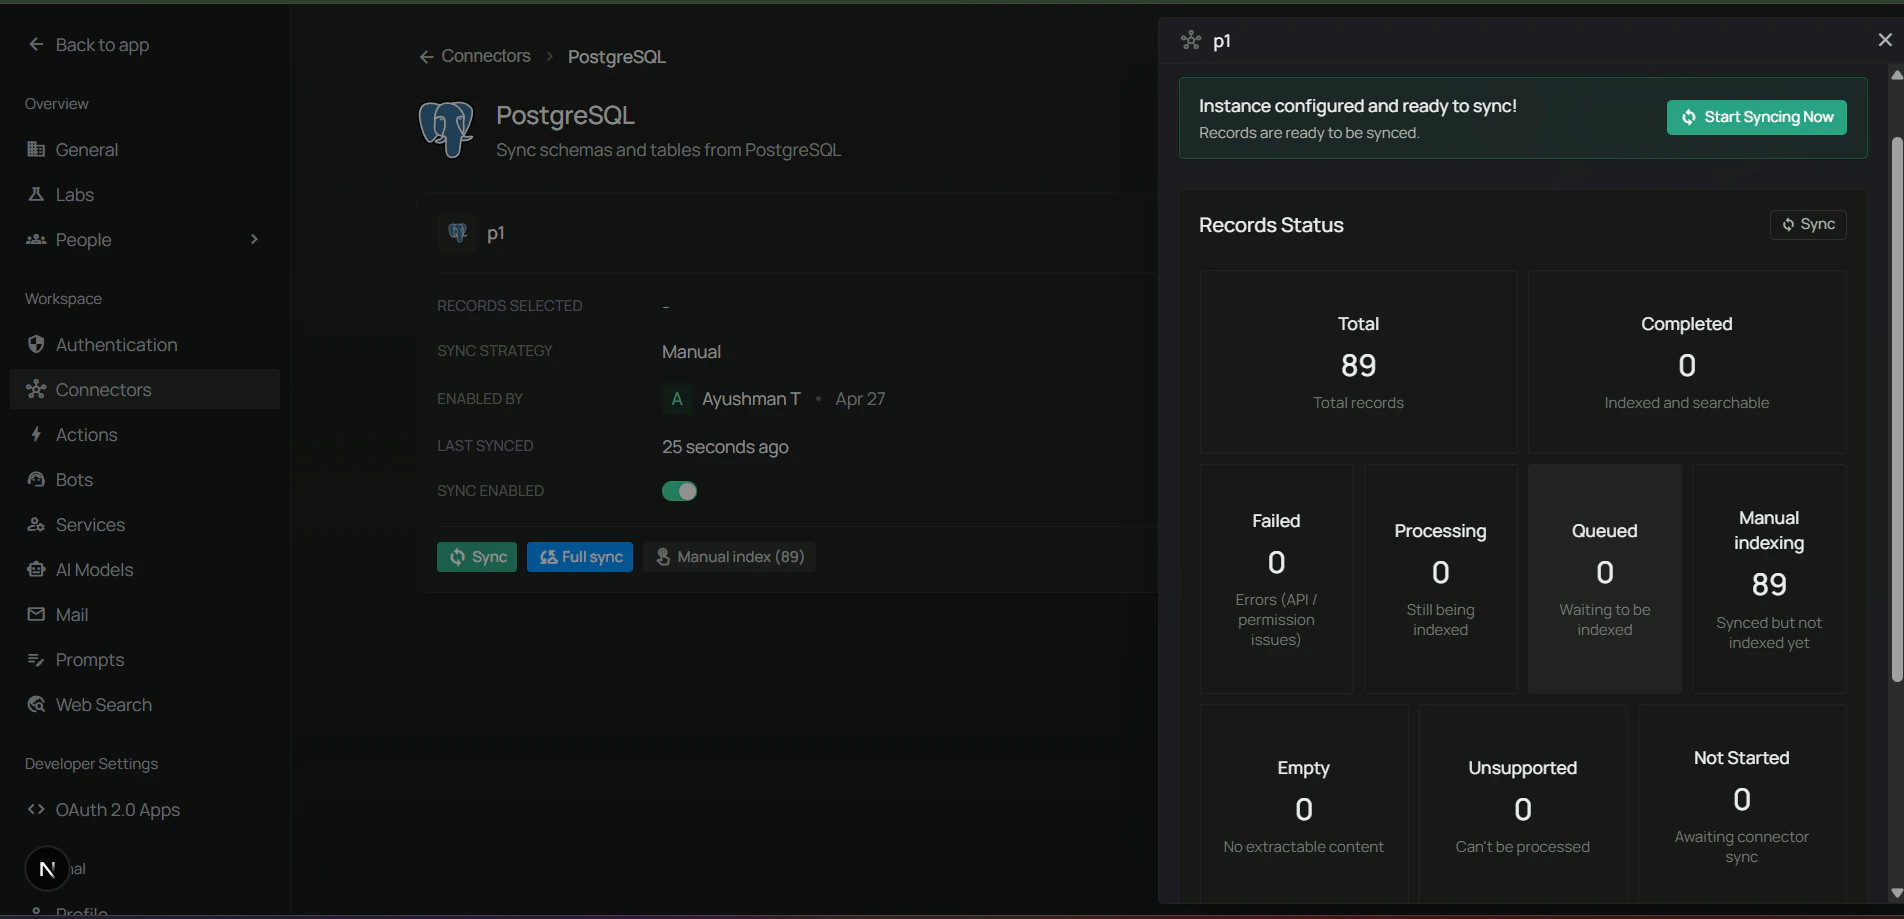The image size is (1904, 919).
Task: Click the p1 instance name row
Action: point(796,233)
